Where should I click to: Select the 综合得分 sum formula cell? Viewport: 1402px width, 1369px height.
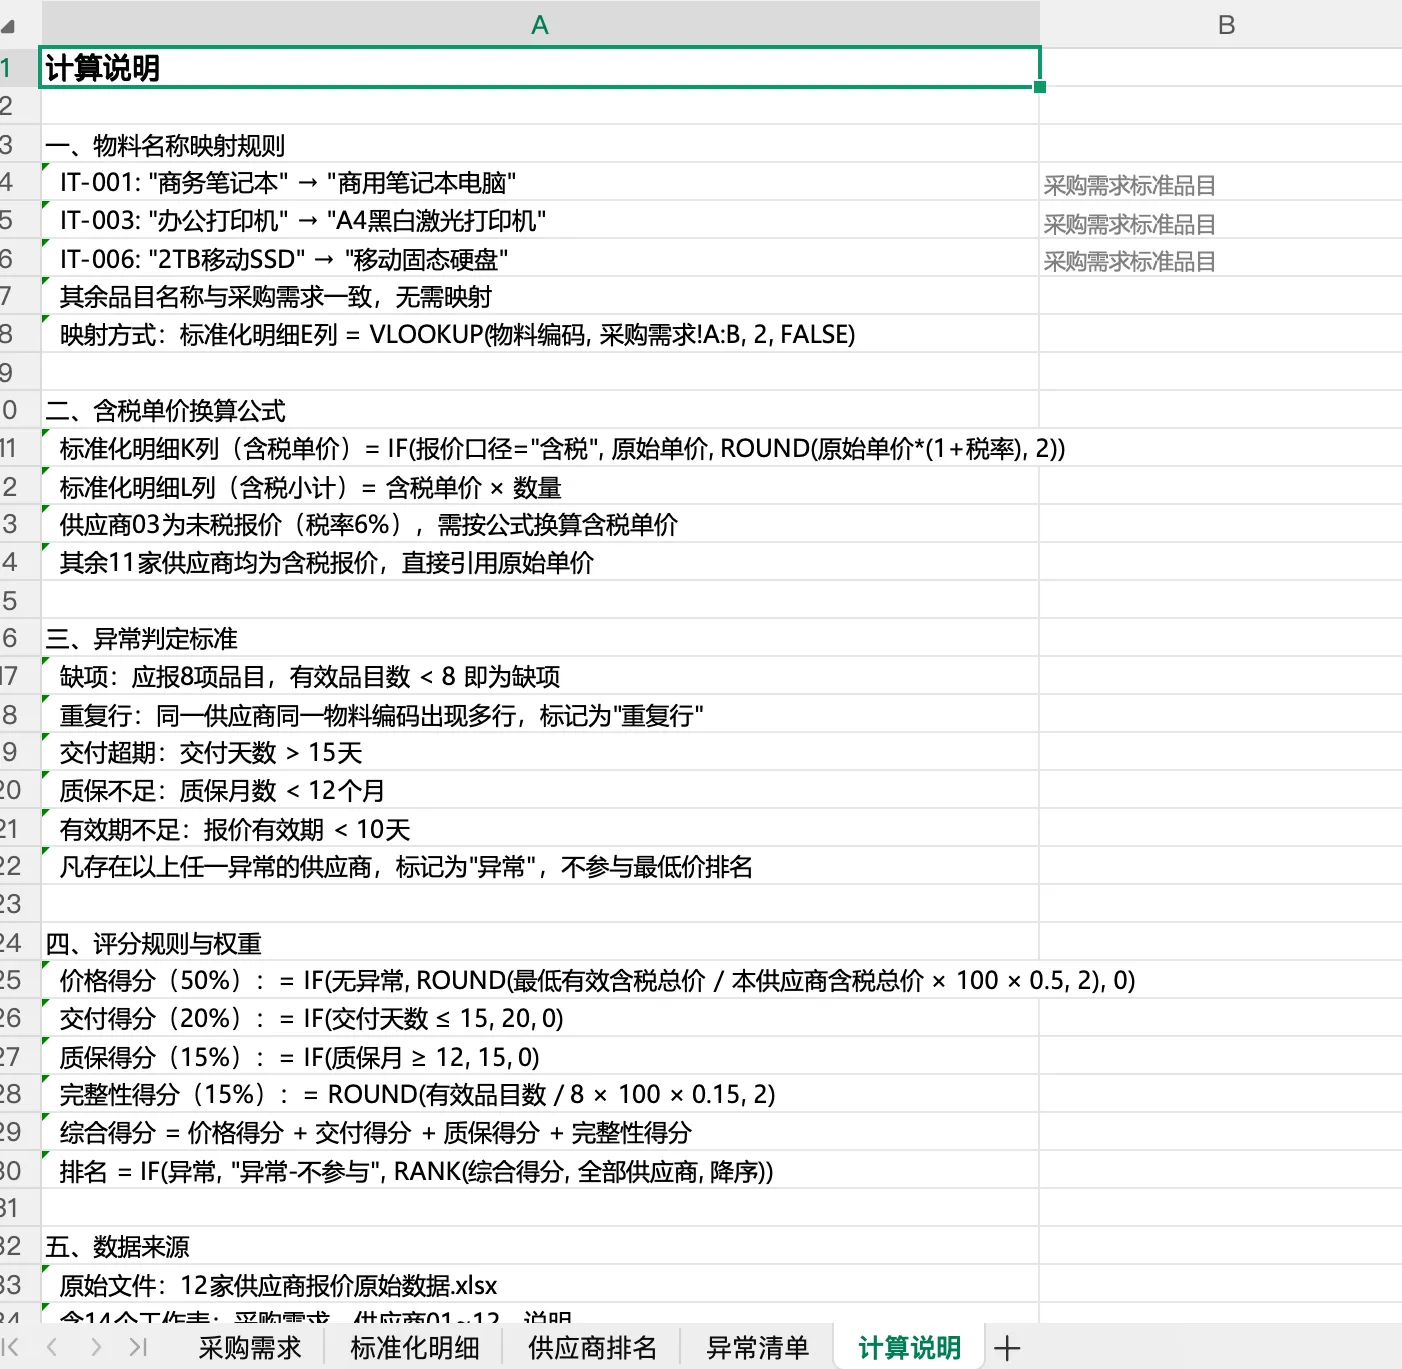click(x=540, y=1132)
